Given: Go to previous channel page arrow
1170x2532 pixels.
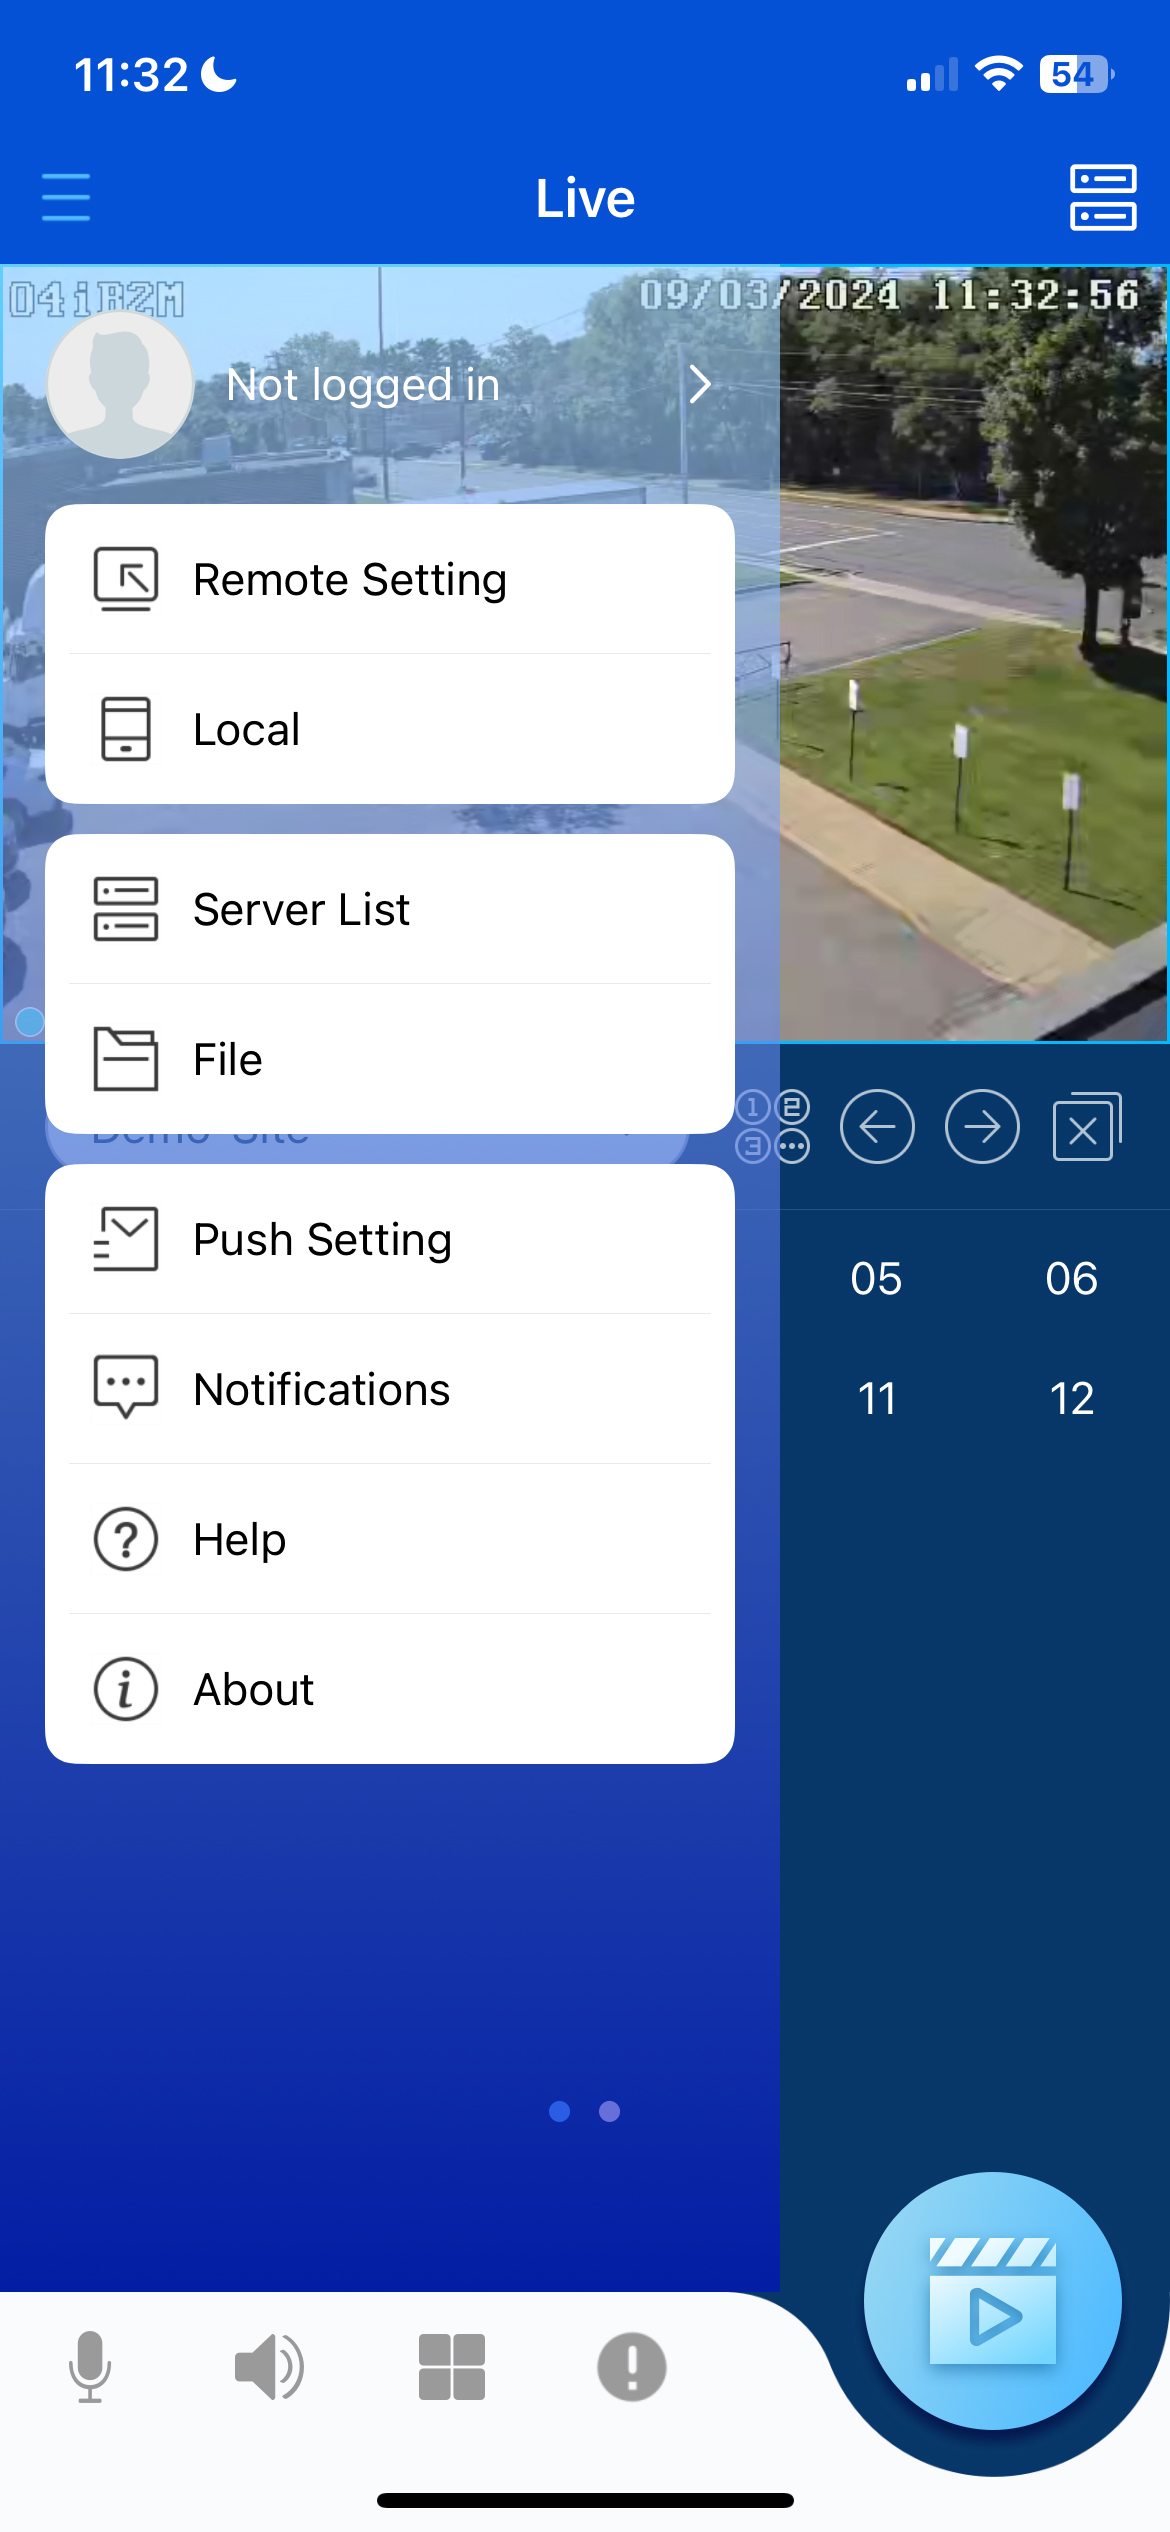Looking at the screenshot, I should pyautogui.click(x=877, y=1127).
